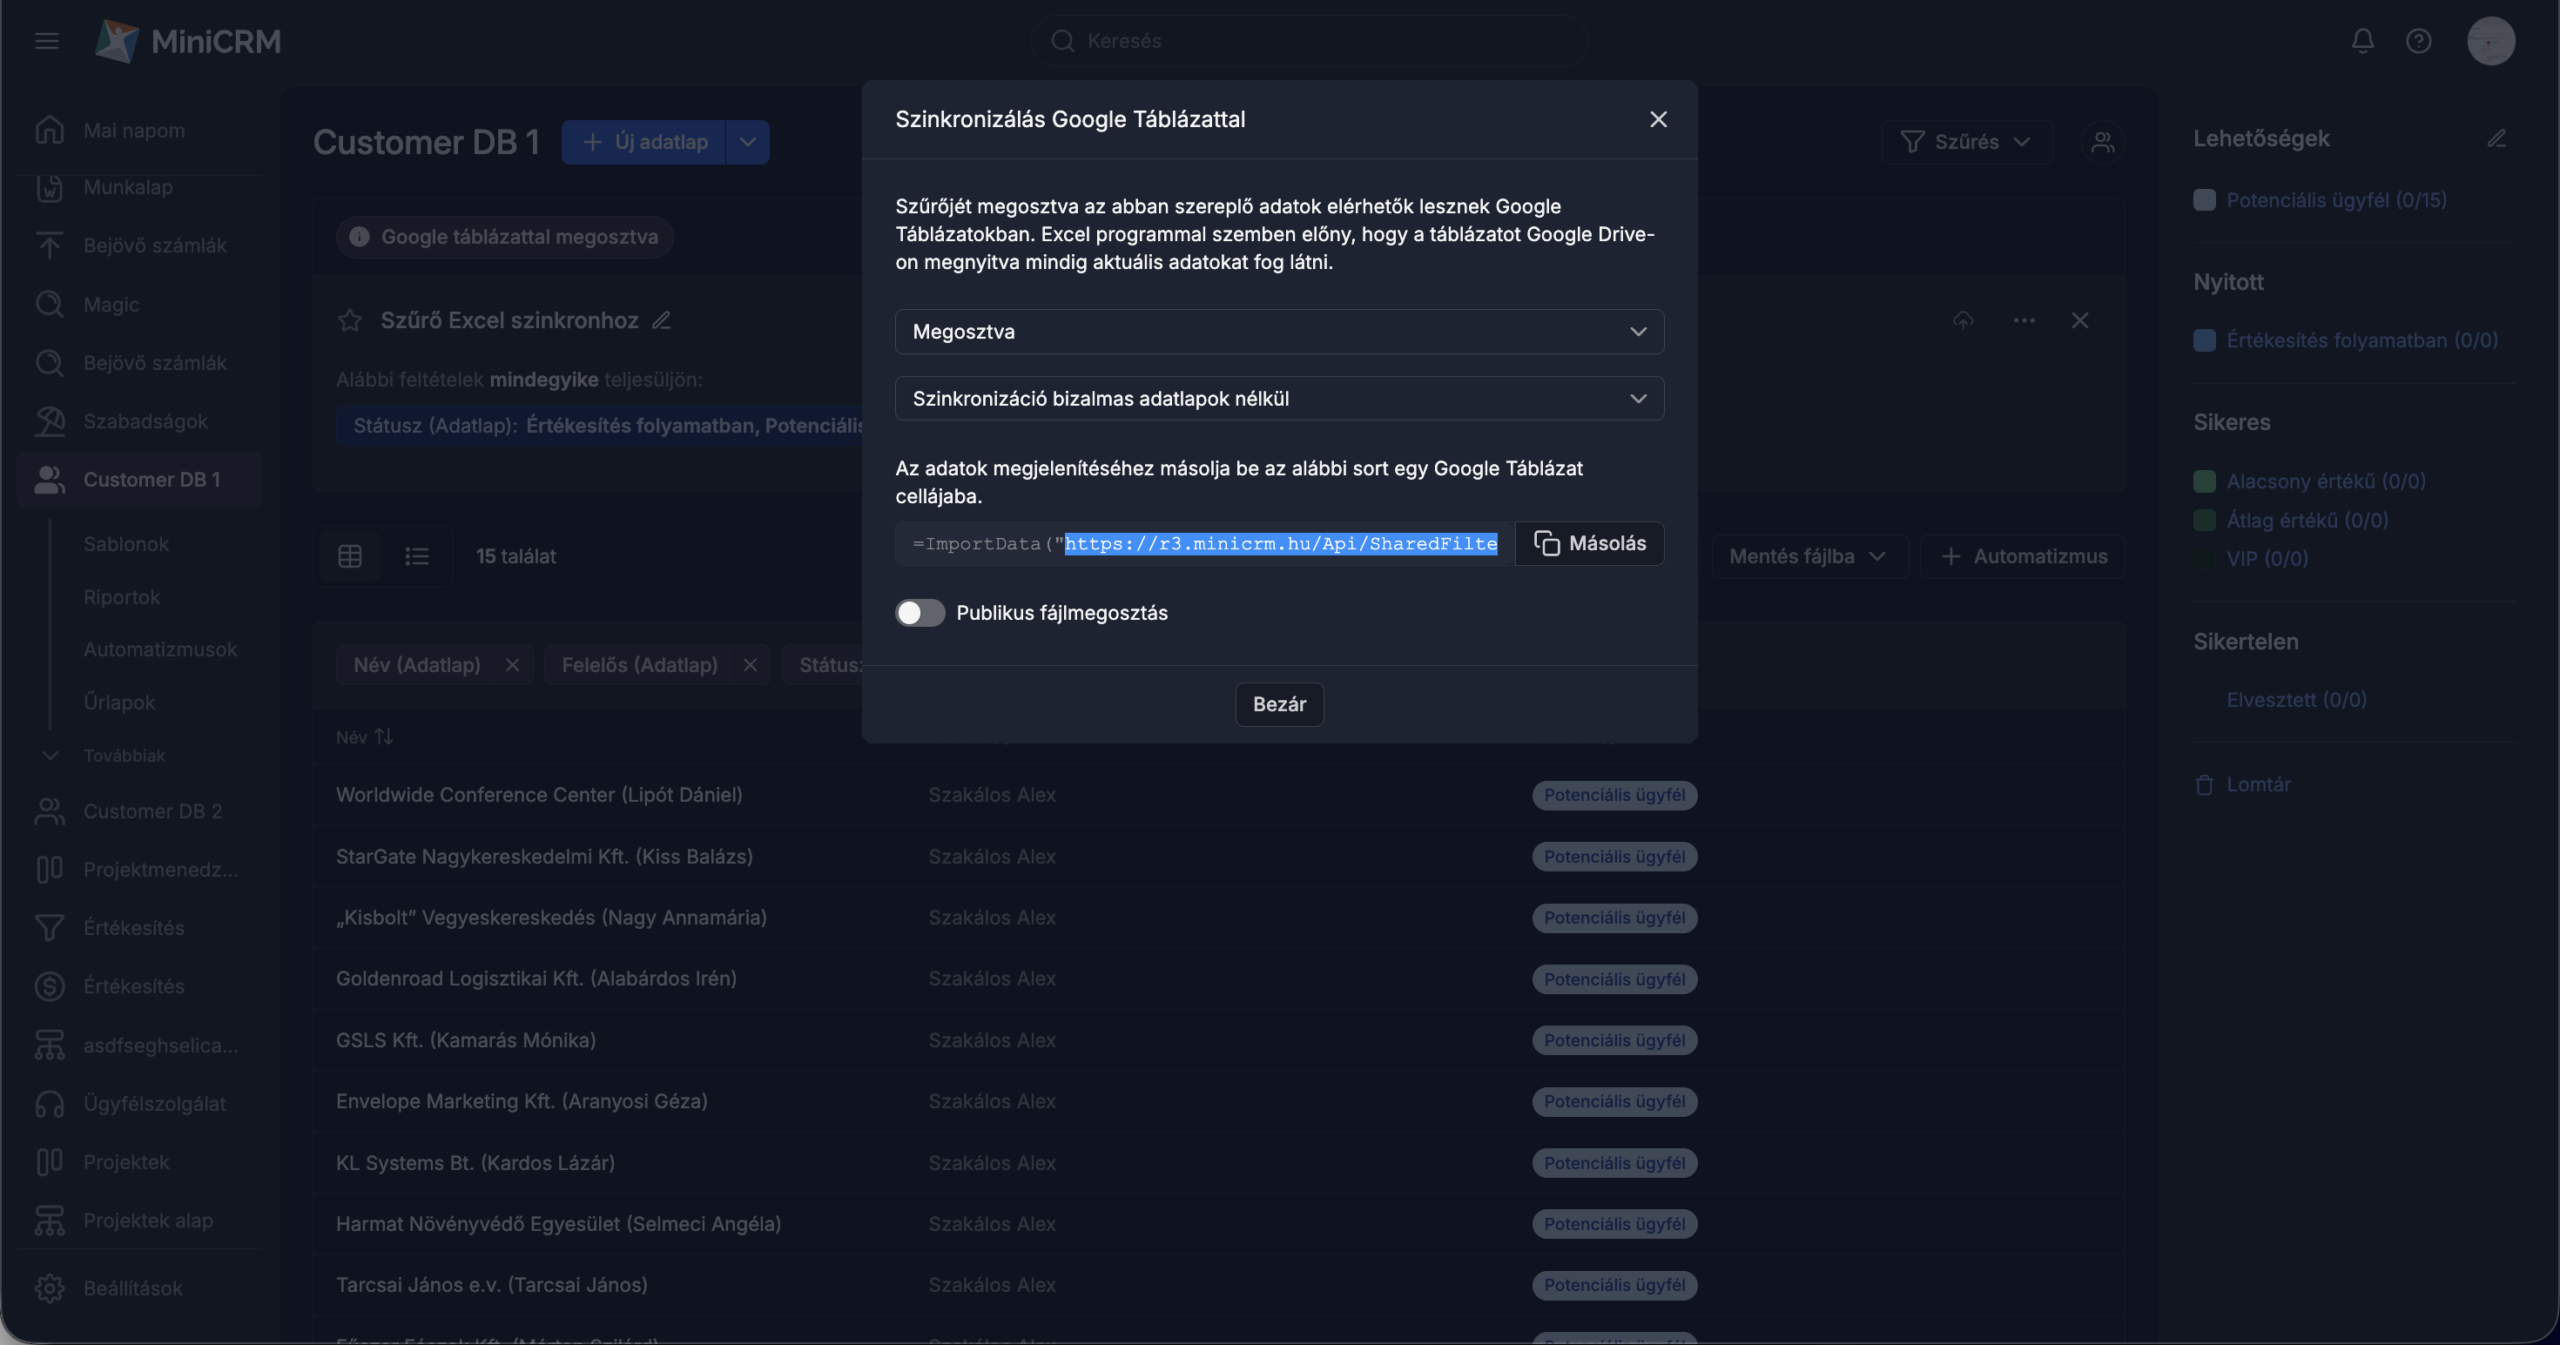Click the Értékesítés folyamatban status checkbox

tap(2204, 340)
